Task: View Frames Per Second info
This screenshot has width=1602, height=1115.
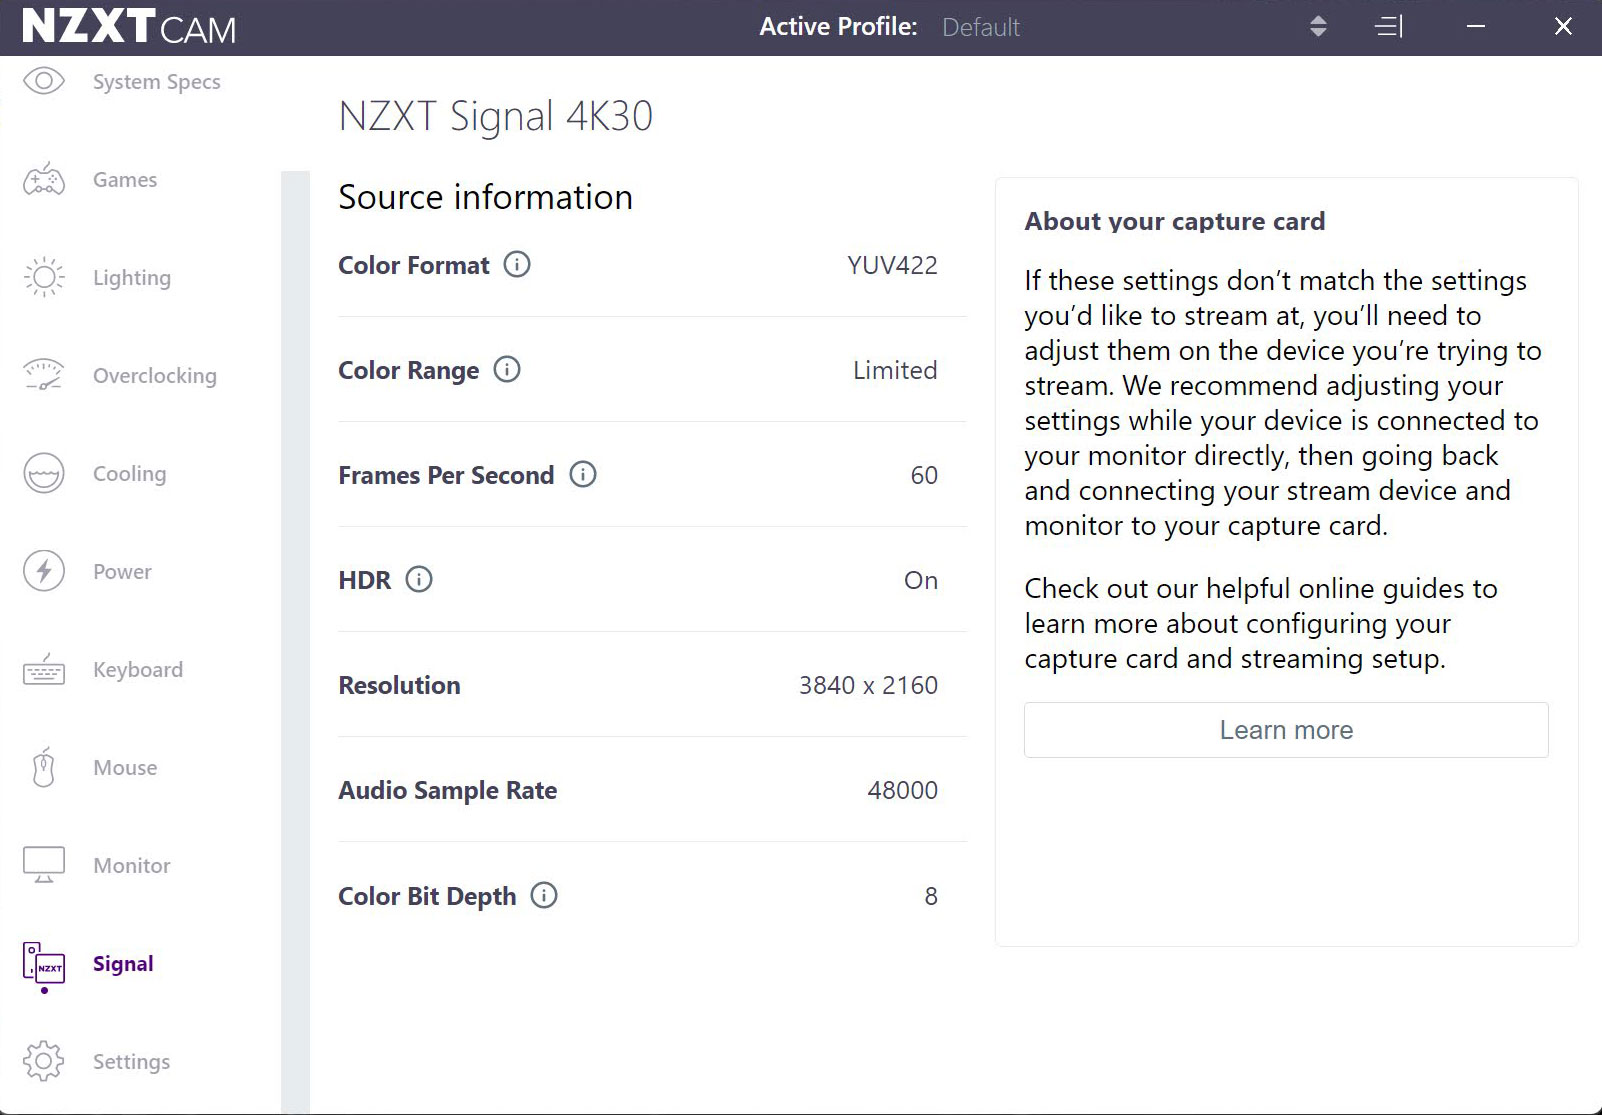Action: (584, 475)
